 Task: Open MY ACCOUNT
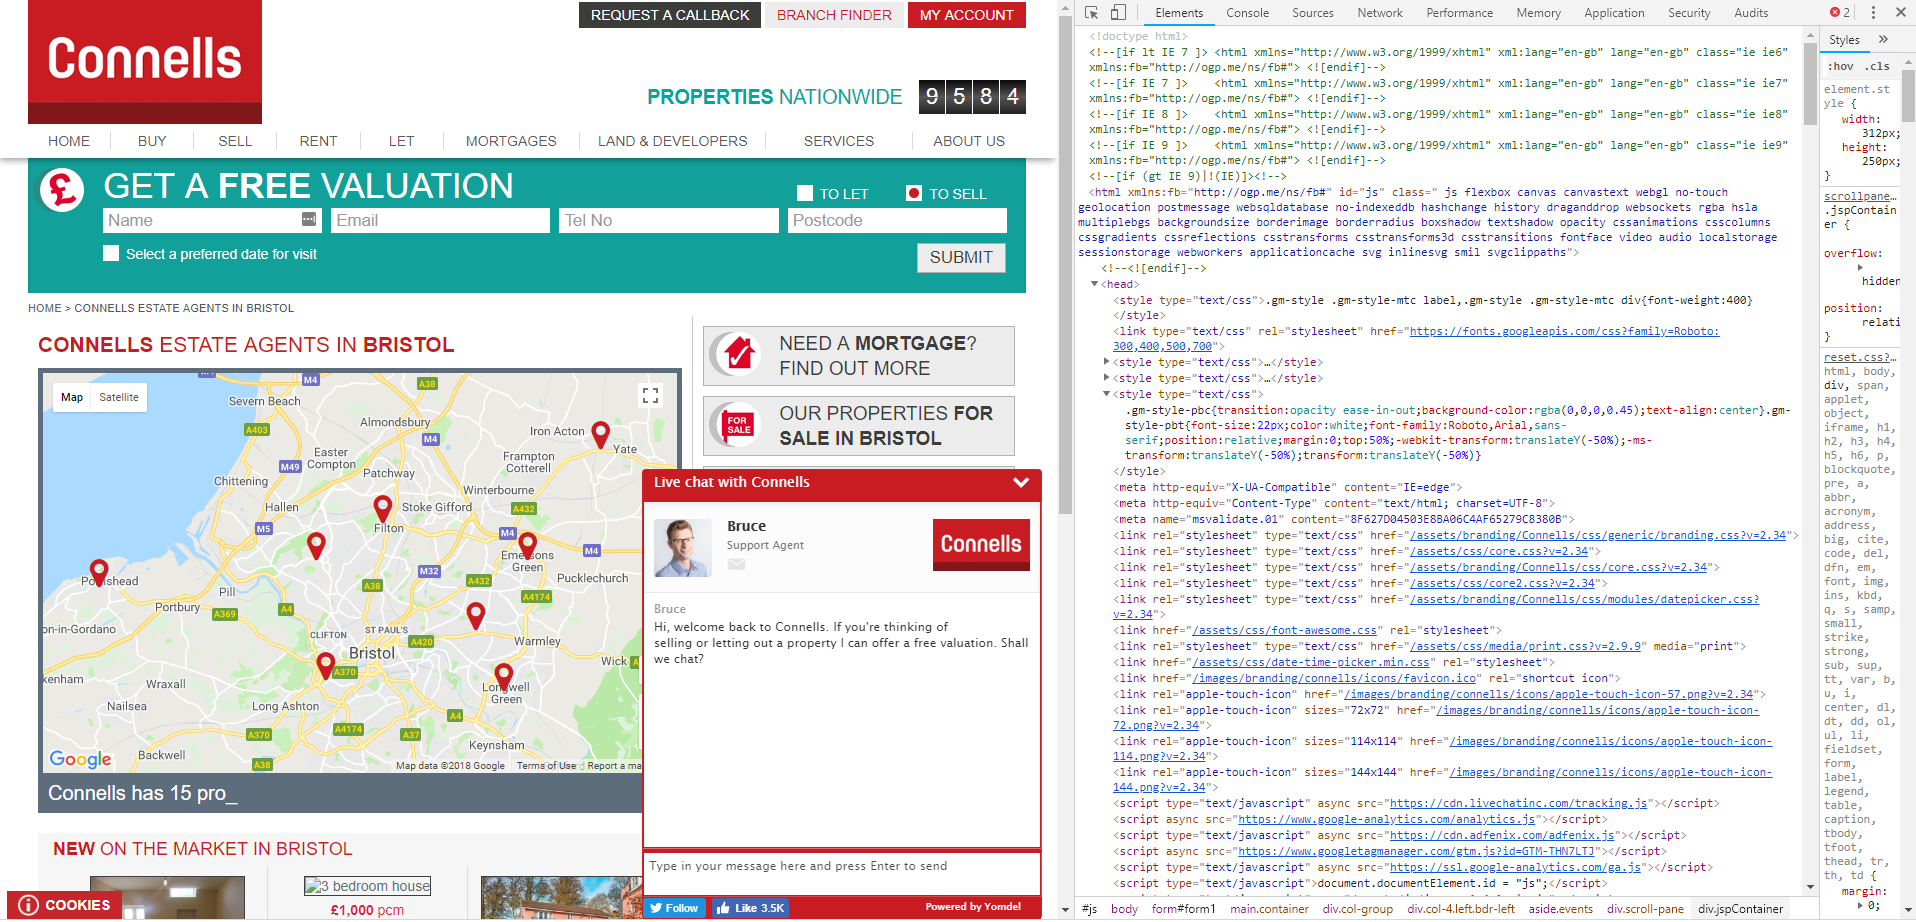[966, 15]
